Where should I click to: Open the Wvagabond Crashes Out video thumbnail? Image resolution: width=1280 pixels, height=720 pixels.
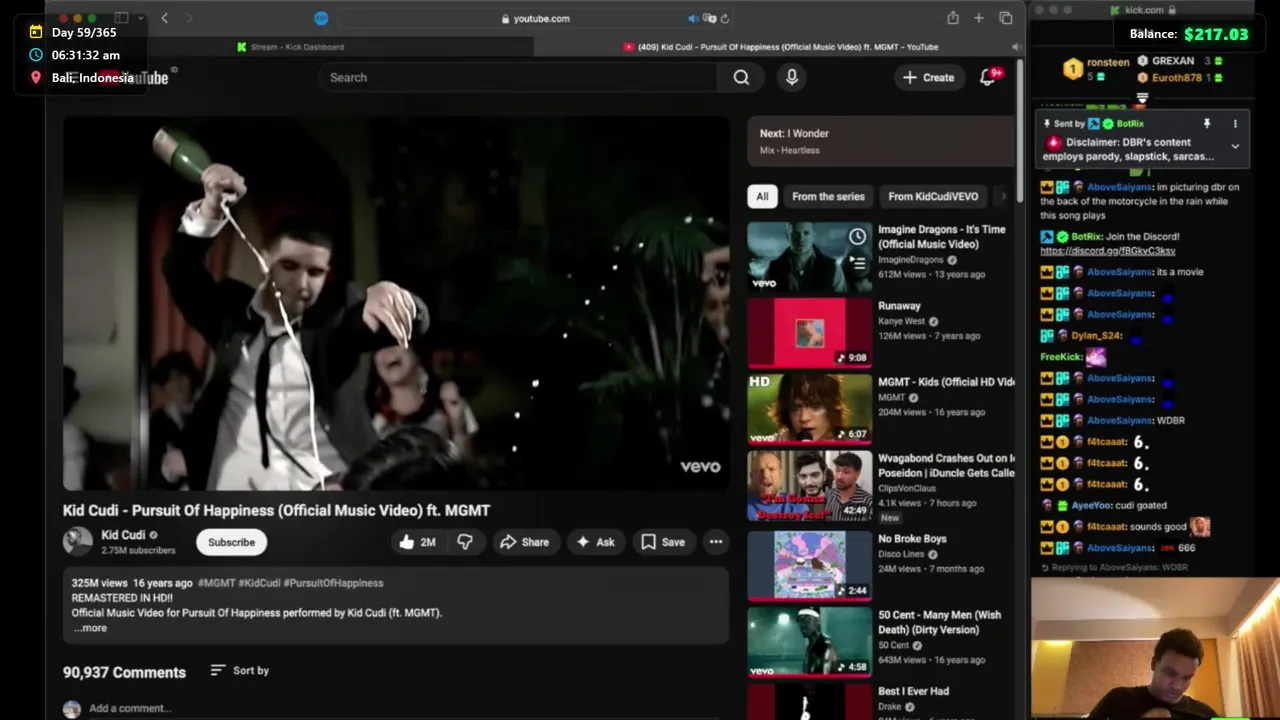coord(810,486)
